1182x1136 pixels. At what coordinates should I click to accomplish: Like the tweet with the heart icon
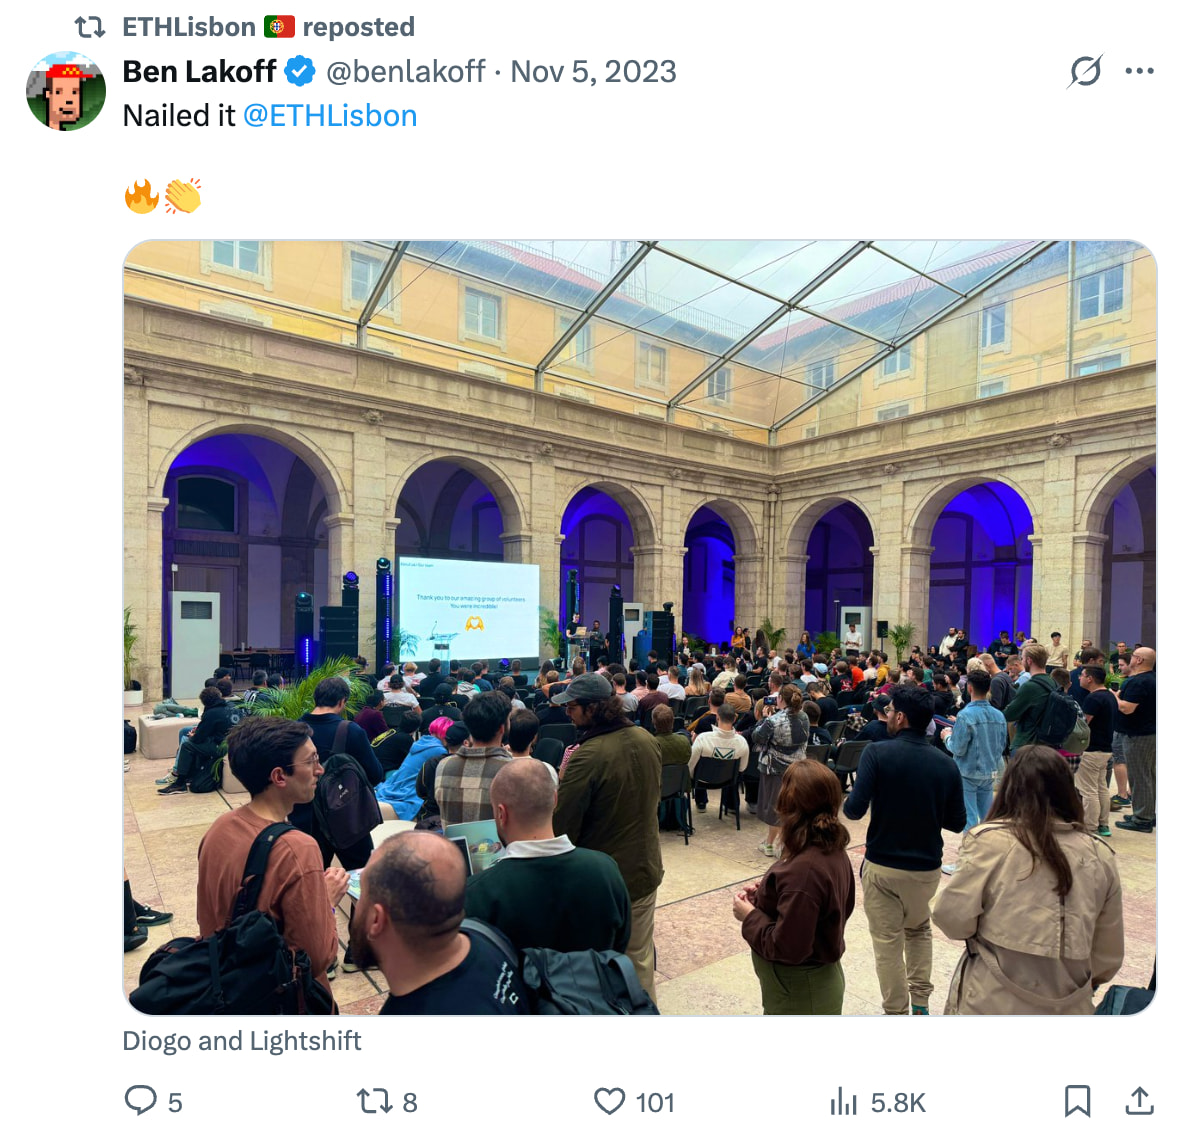tap(609, 1101)
